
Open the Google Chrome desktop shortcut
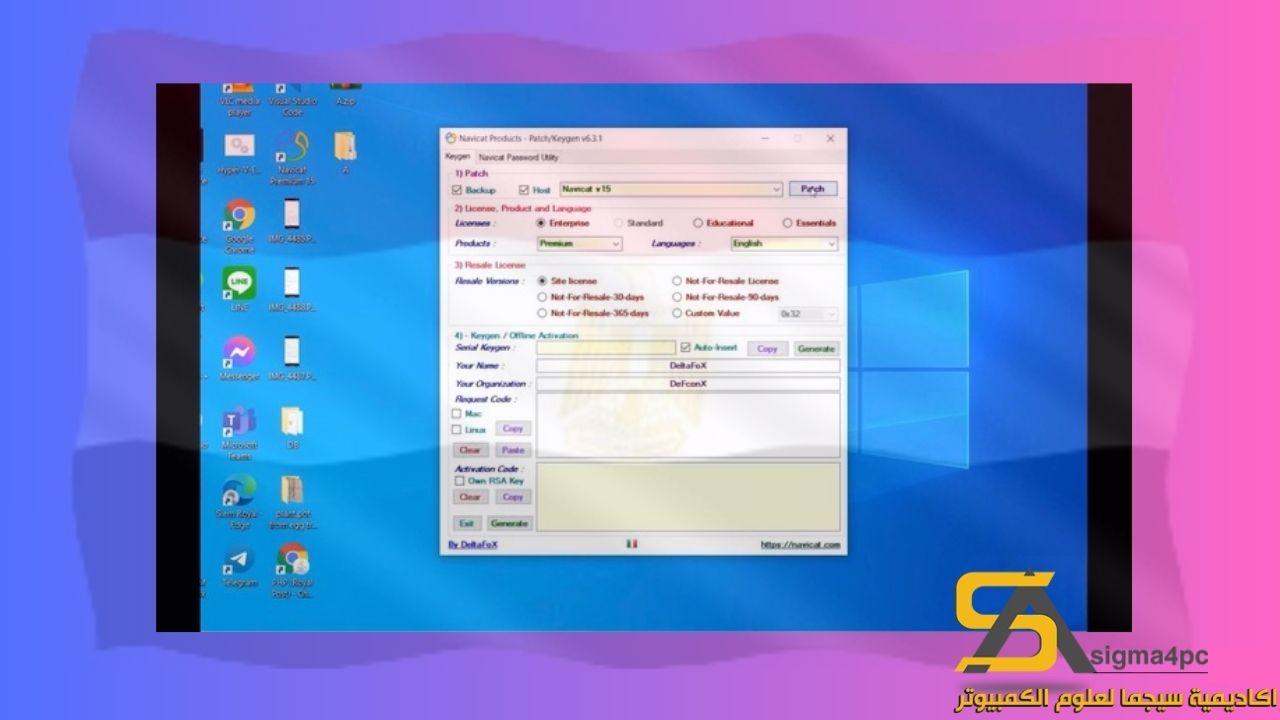[x=239, y=222]
